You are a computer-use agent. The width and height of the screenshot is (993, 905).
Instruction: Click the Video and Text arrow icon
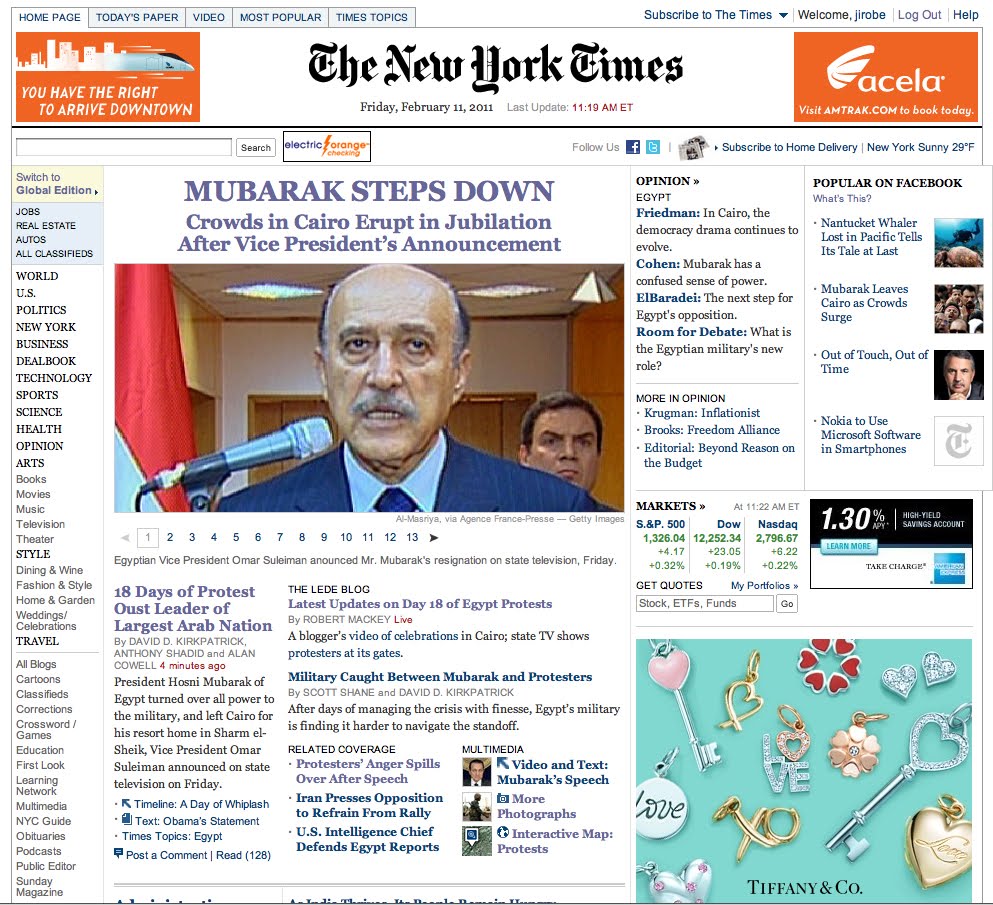coord(503,763)
